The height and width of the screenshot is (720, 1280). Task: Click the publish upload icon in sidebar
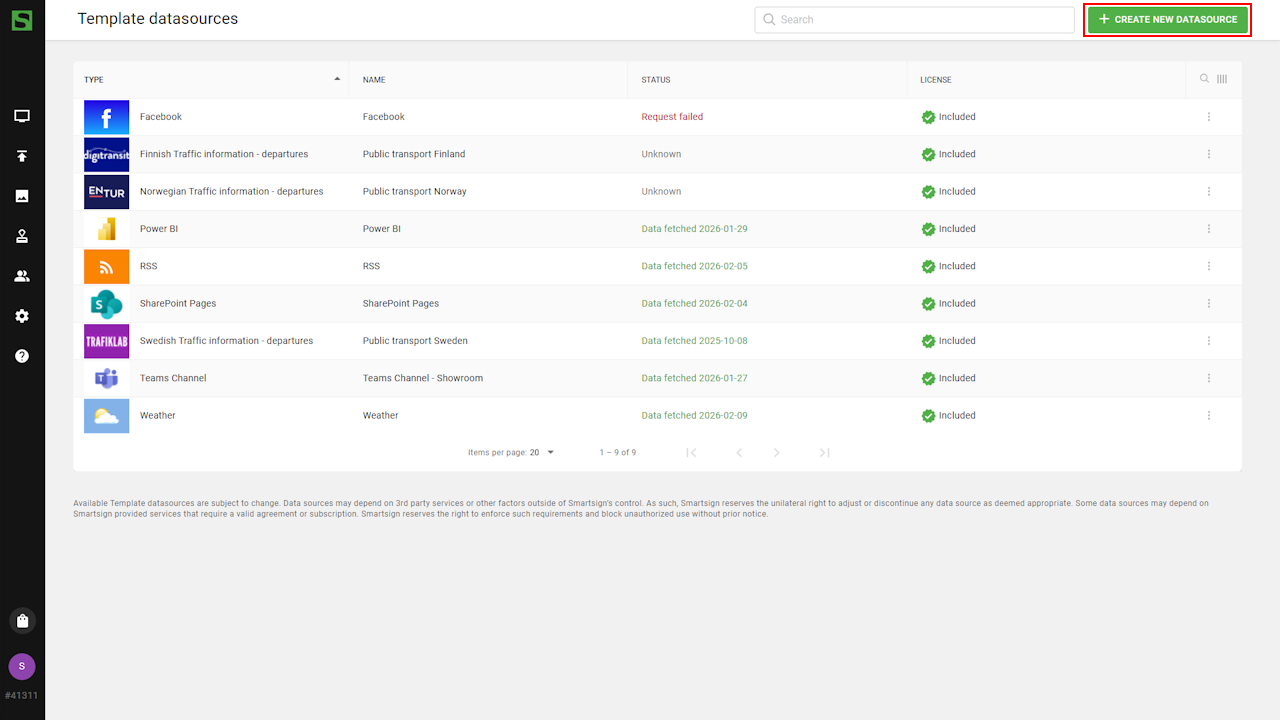(22, 156)
